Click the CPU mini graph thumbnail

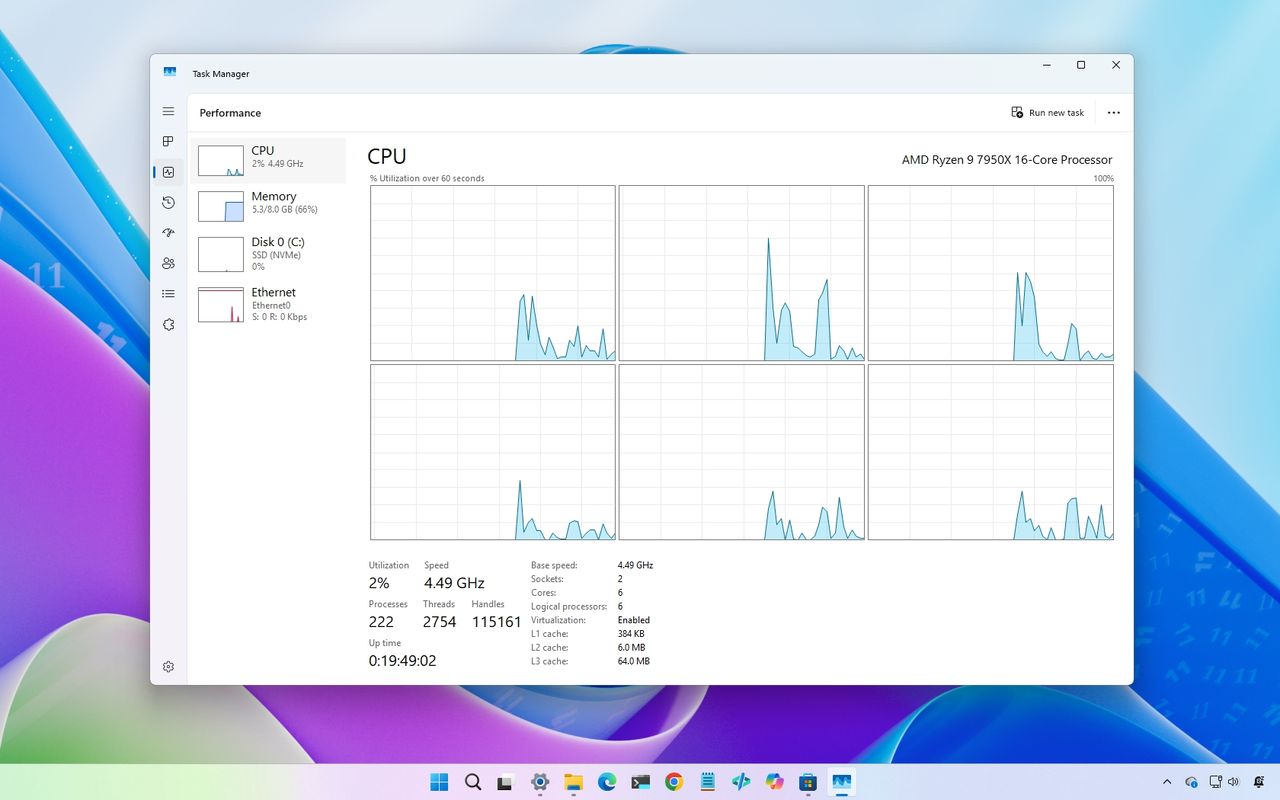221,161
